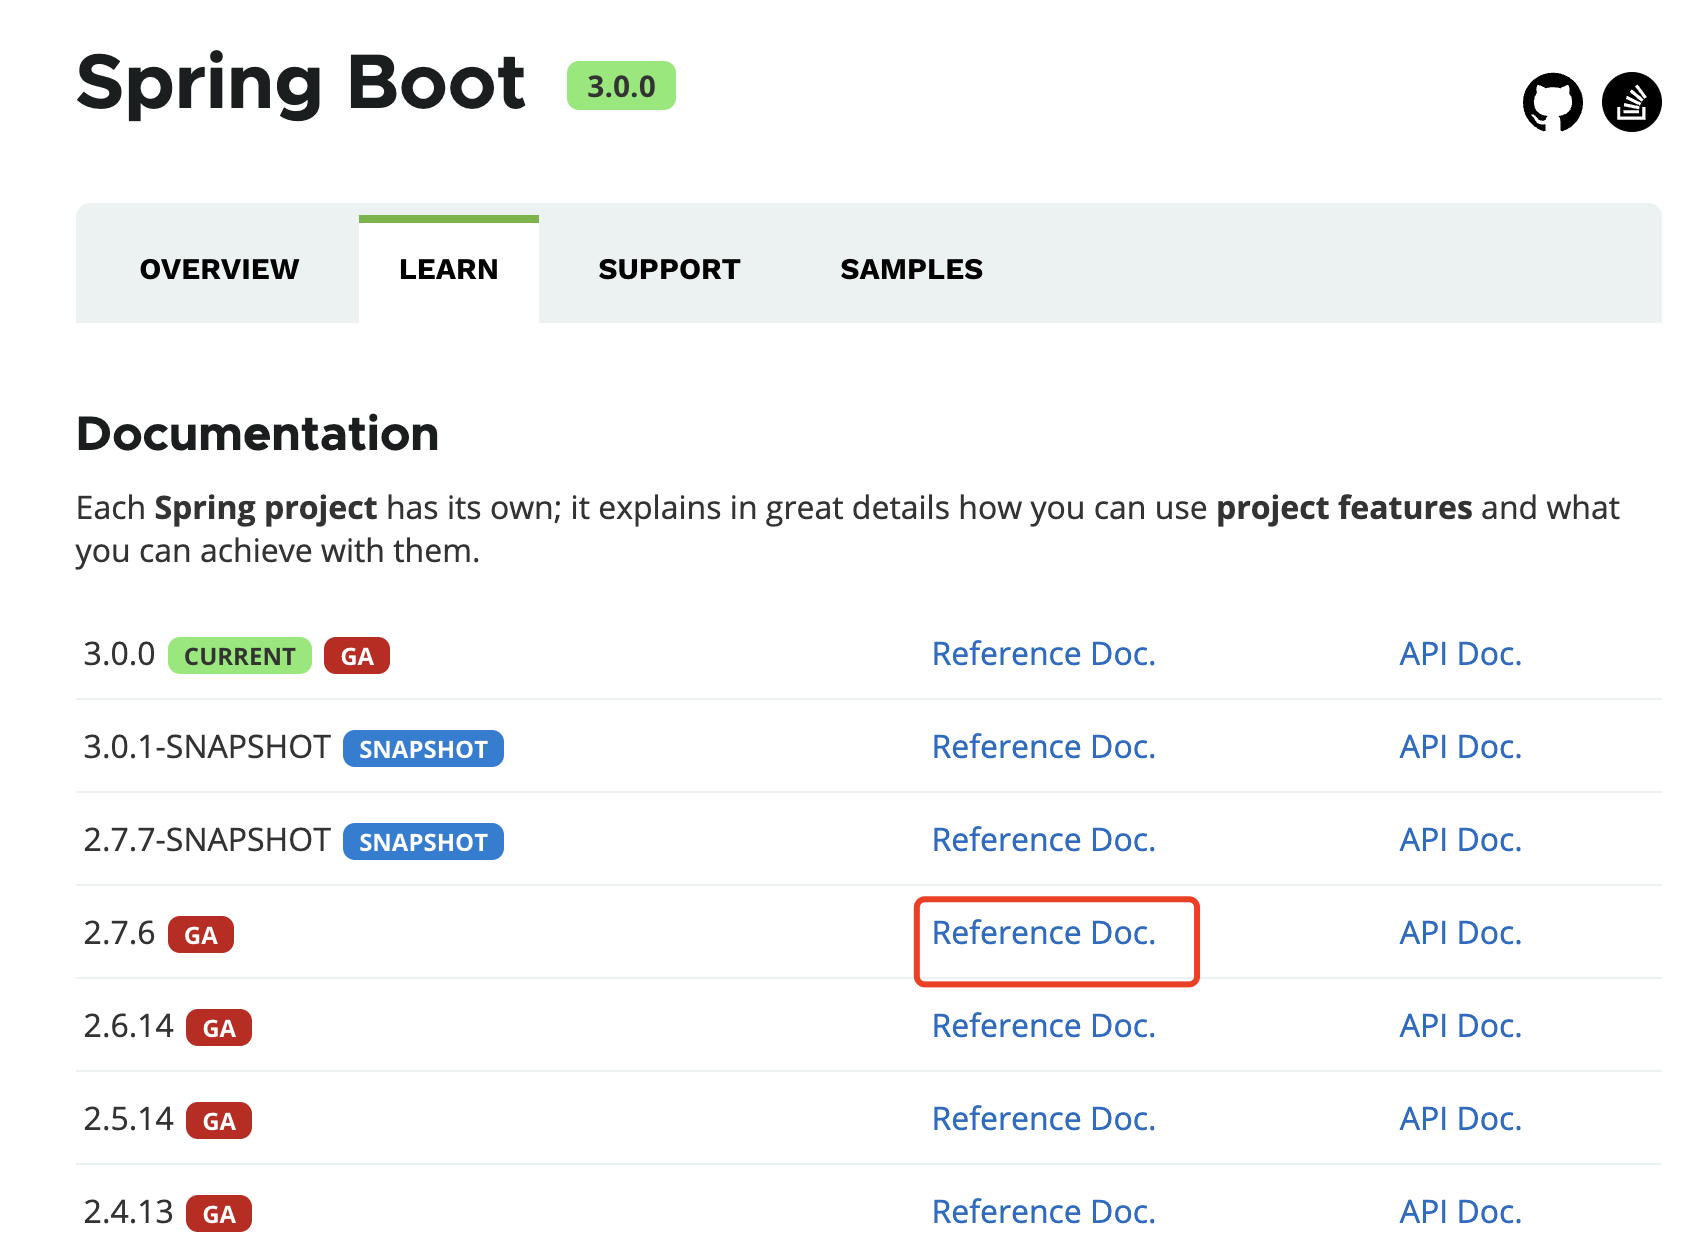Click the SNAPSHOT badge for 2.7.7-SNAPSHOT
Image resolution: width=1694 pixels, height=1246 pixels.
click(423, 842)
